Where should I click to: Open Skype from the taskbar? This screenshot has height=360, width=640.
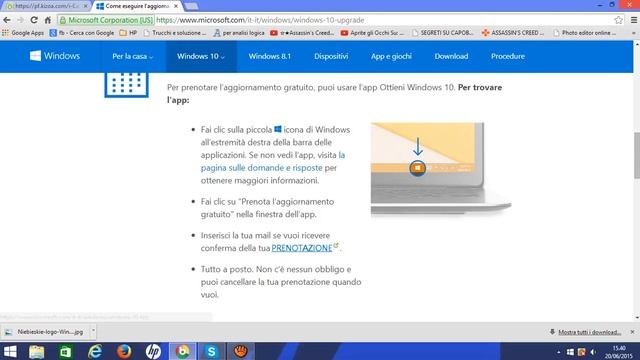[x=211, y=351]
